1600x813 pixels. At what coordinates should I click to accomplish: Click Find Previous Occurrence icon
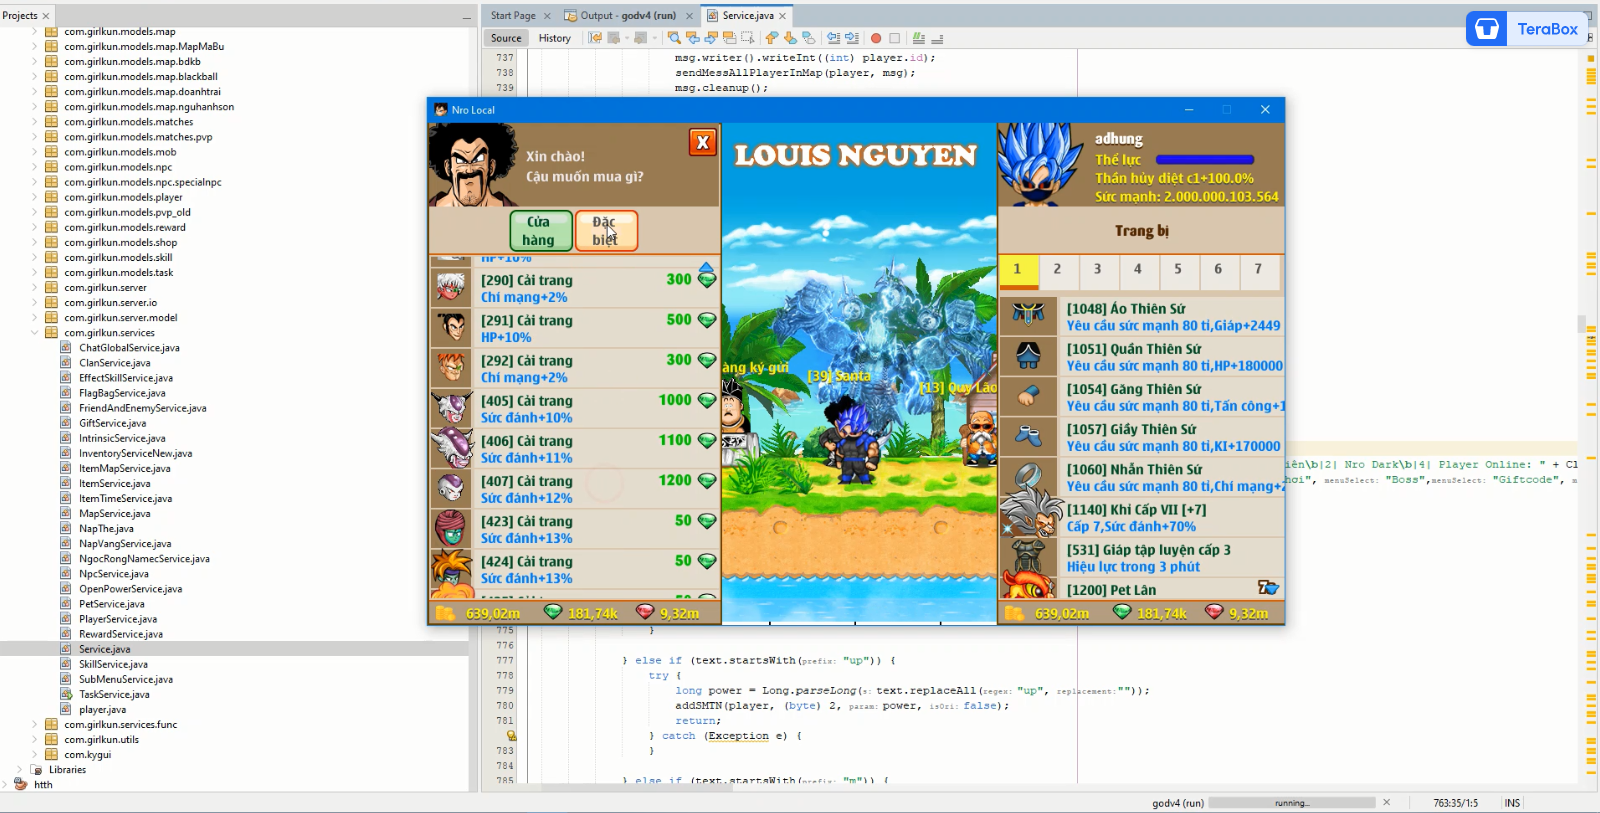[692, 38]
